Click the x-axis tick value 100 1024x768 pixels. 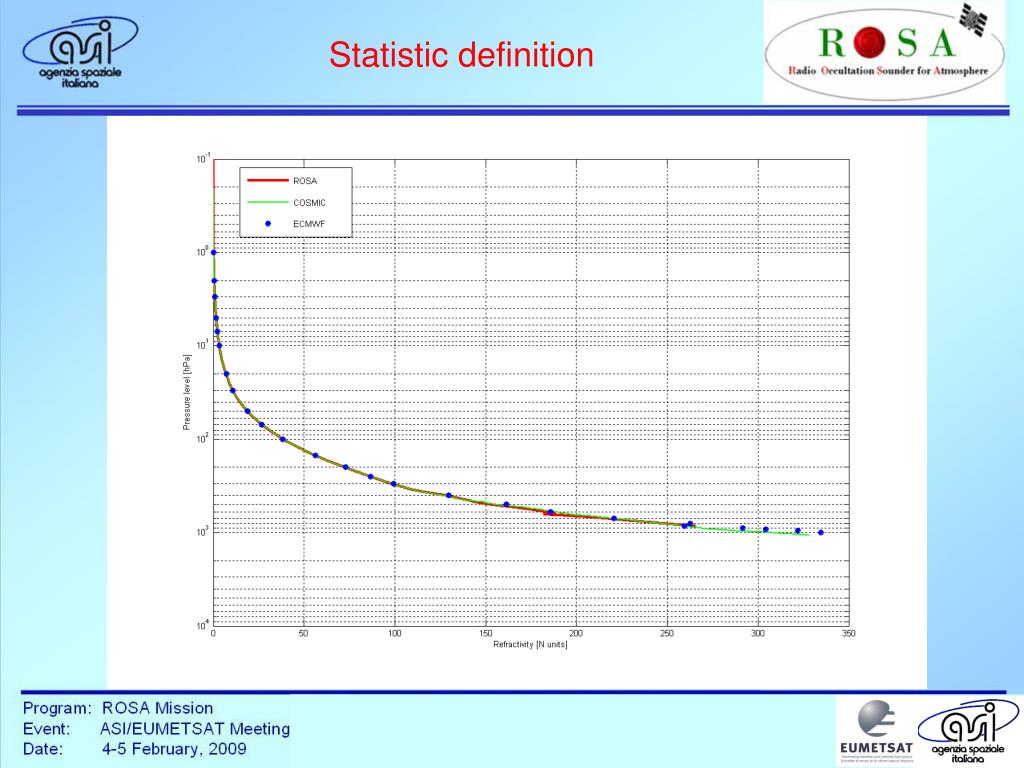(x=394, y=633)
